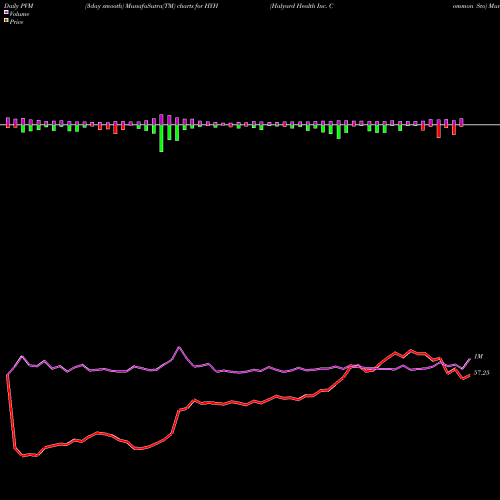500x500 pixels.
Task: Click the 'Daily PVM' title text
Action: [19, 6]
